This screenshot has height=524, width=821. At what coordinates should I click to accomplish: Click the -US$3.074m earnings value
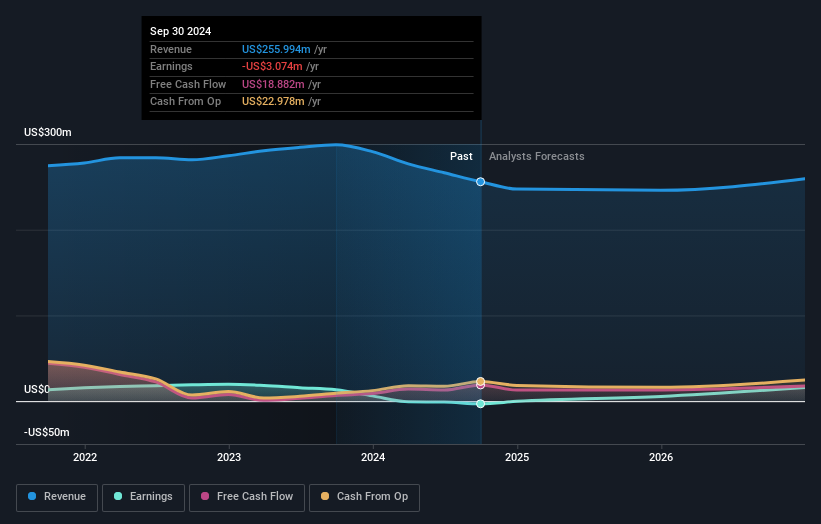pyautogui.click(x=272, y=66)
